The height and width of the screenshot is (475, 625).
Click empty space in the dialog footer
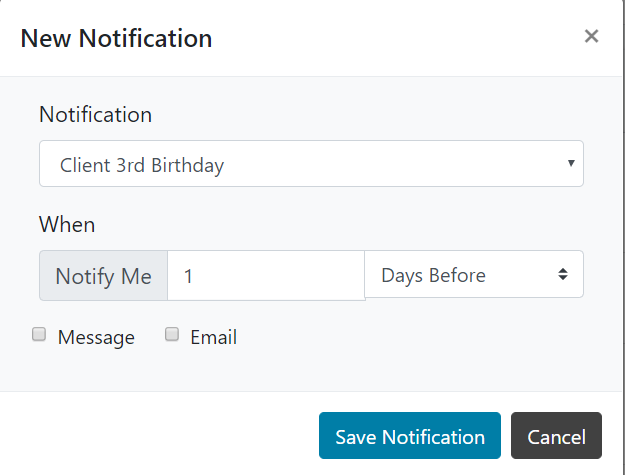pyautogui.click(x=160, y=435)
